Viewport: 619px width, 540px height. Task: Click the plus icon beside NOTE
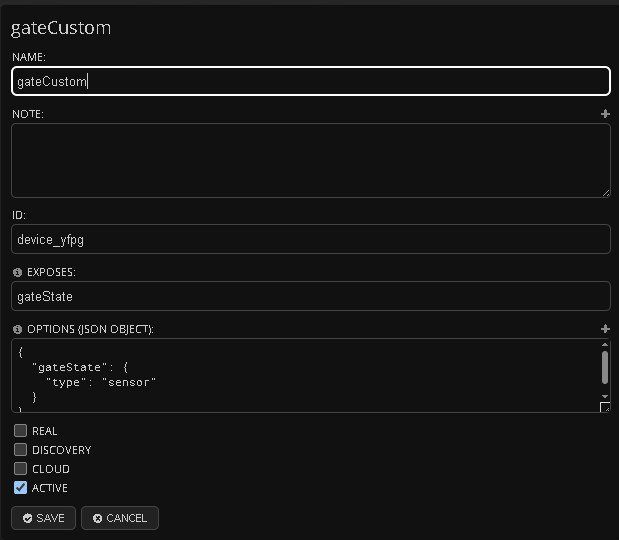click(x=605, y=114)
